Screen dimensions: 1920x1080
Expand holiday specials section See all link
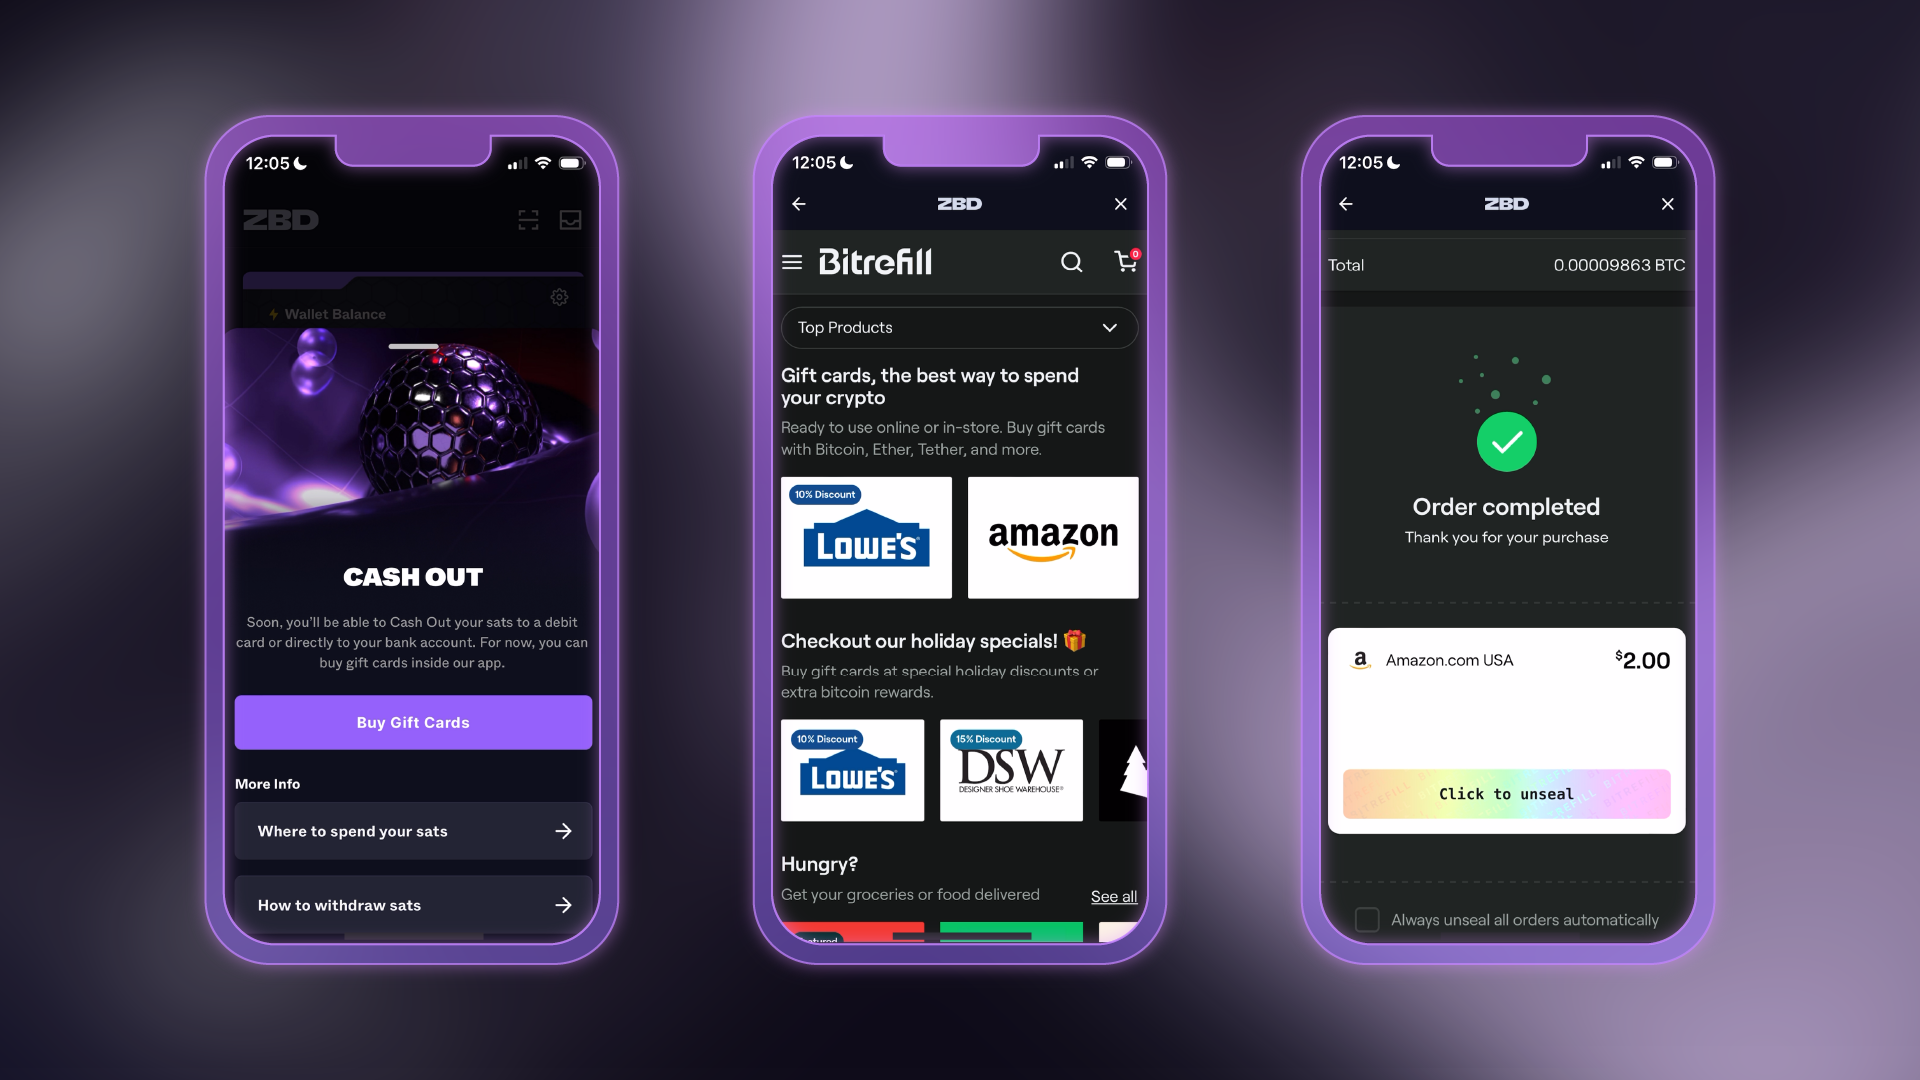(x=1114, y=897)
